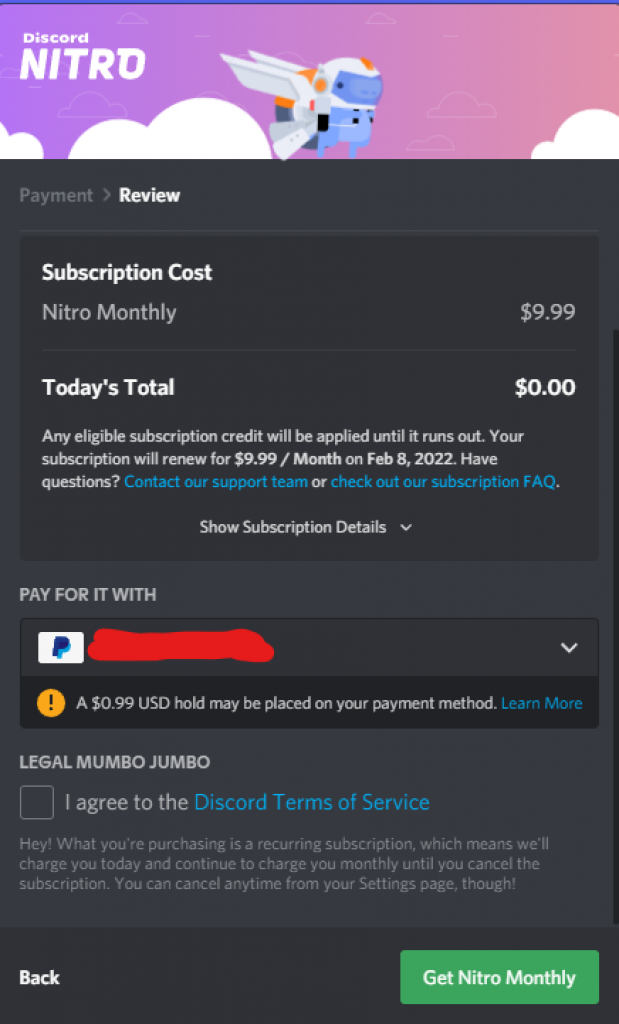Click the PayPal logo icon
Screen dimensions: 619x1024
click(61, 647)
